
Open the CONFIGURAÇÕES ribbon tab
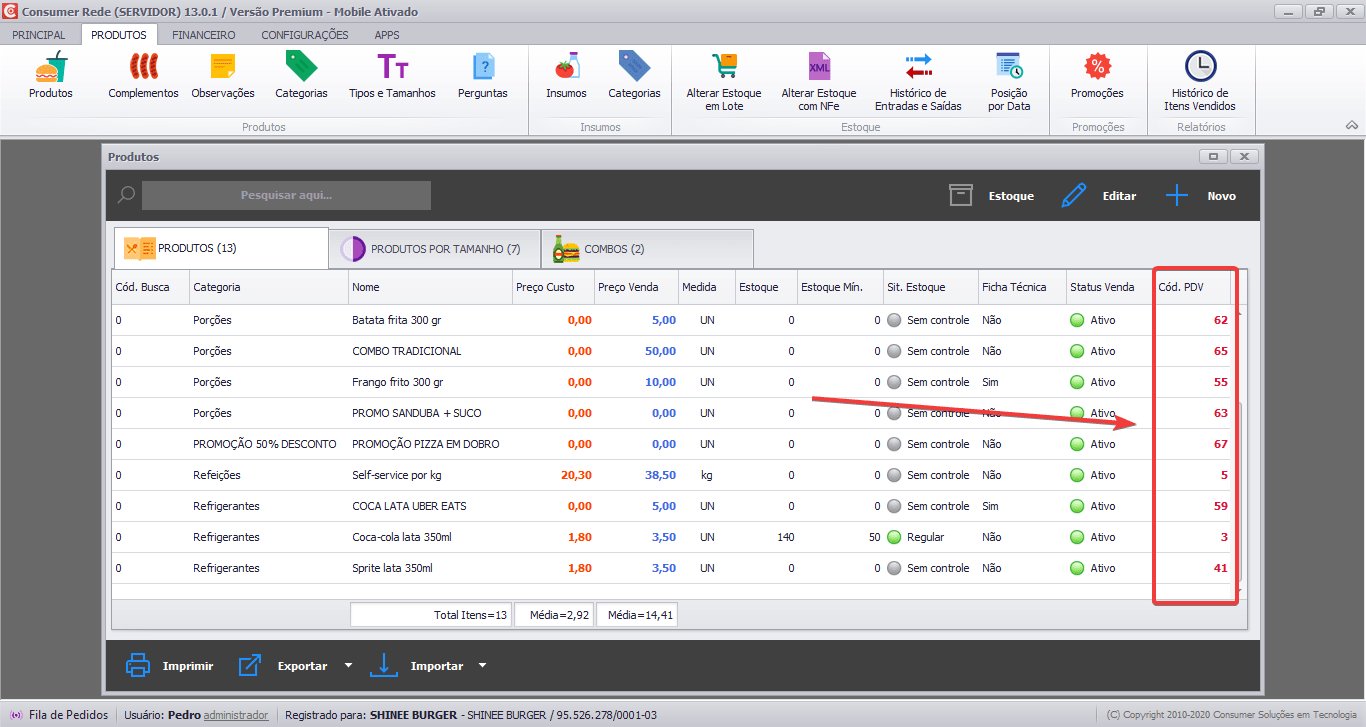point(305,35)
